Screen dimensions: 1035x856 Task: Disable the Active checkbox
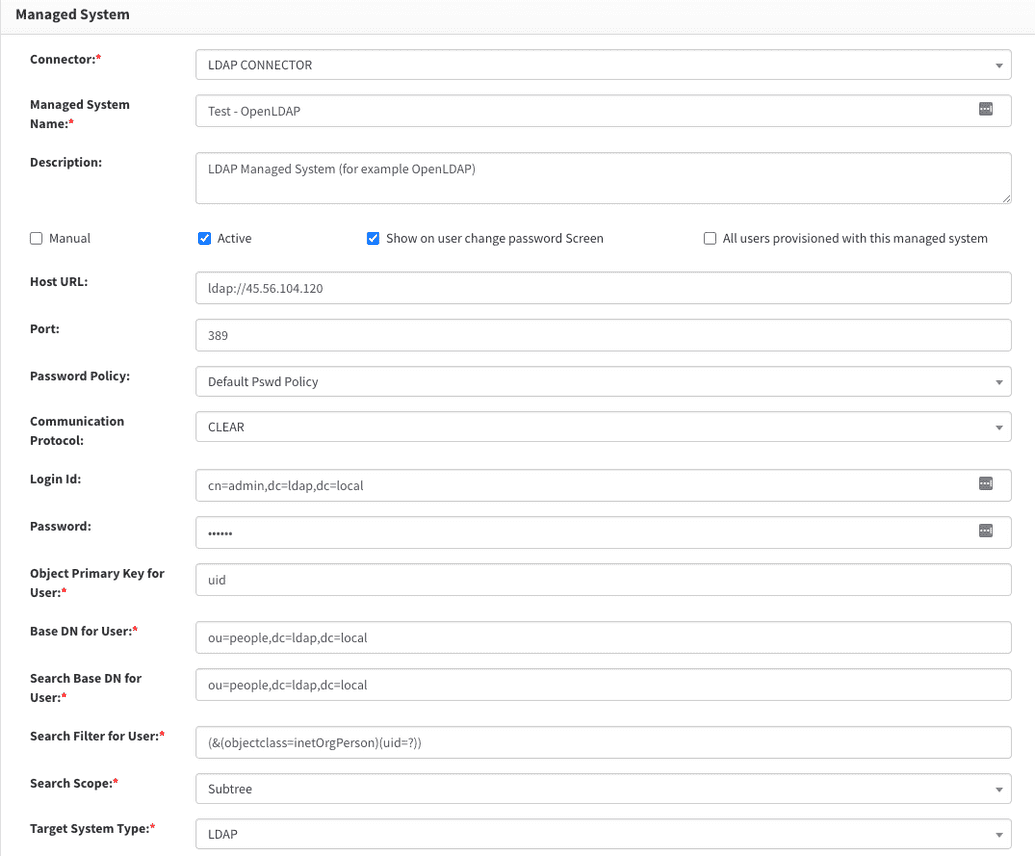[x=204, y=238]
